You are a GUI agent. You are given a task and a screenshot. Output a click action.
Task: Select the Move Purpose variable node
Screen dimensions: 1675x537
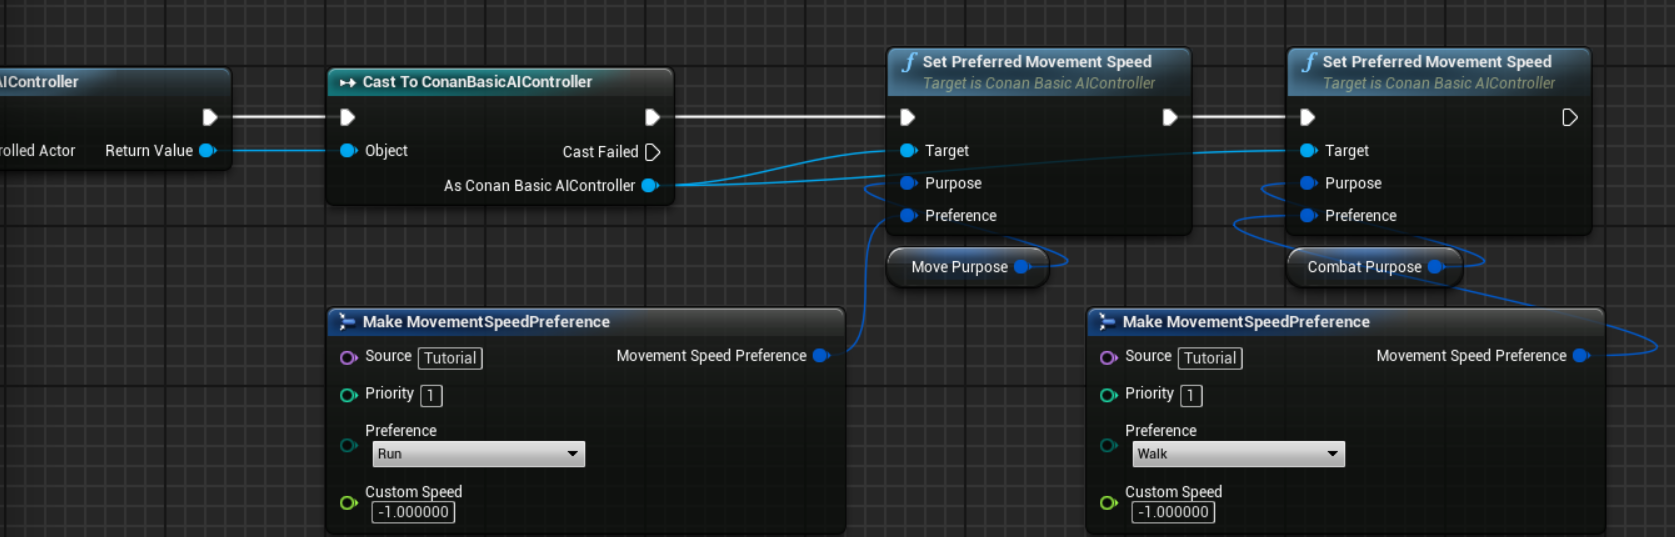coord(958,267)
